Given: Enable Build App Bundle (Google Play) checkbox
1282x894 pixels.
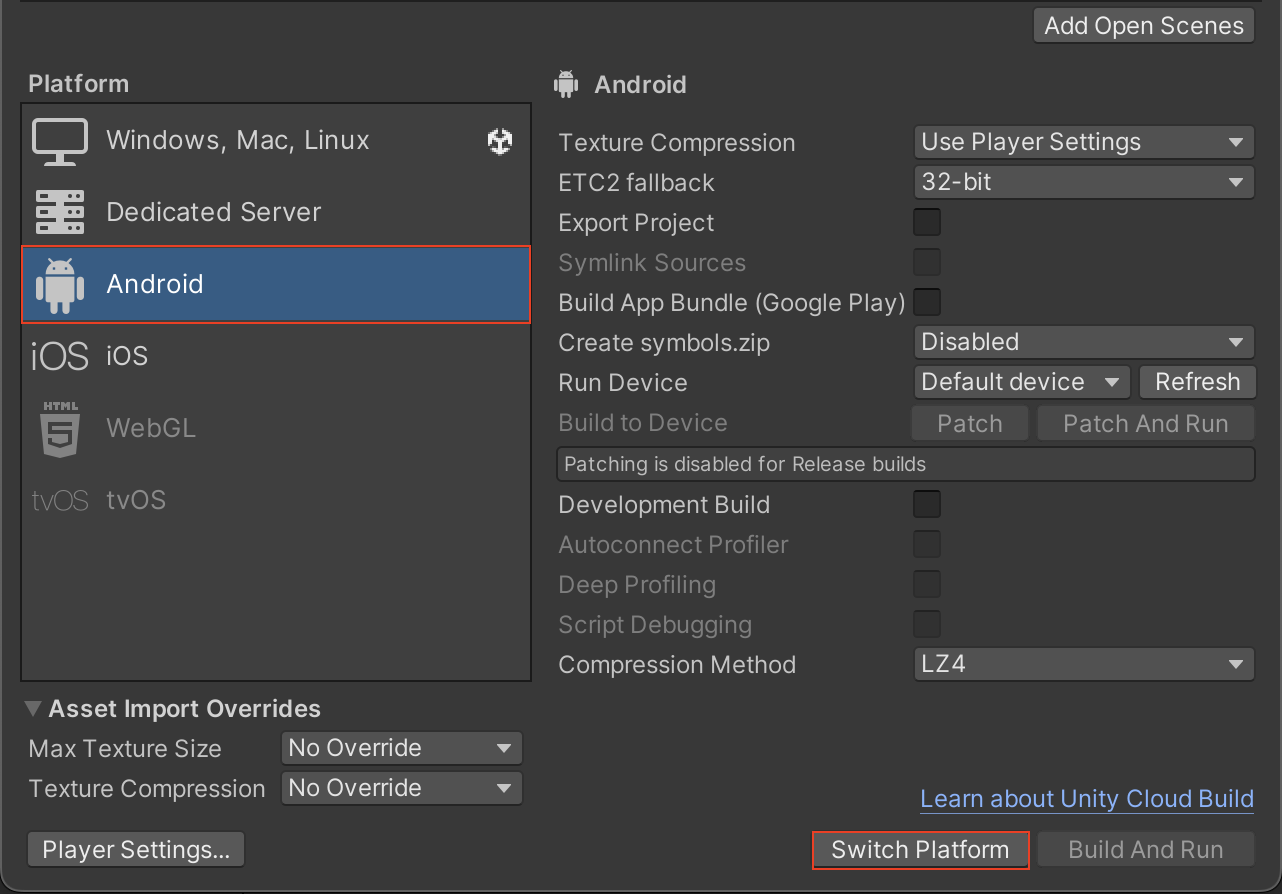Looking at the screenshot, I should coord(927,302).
